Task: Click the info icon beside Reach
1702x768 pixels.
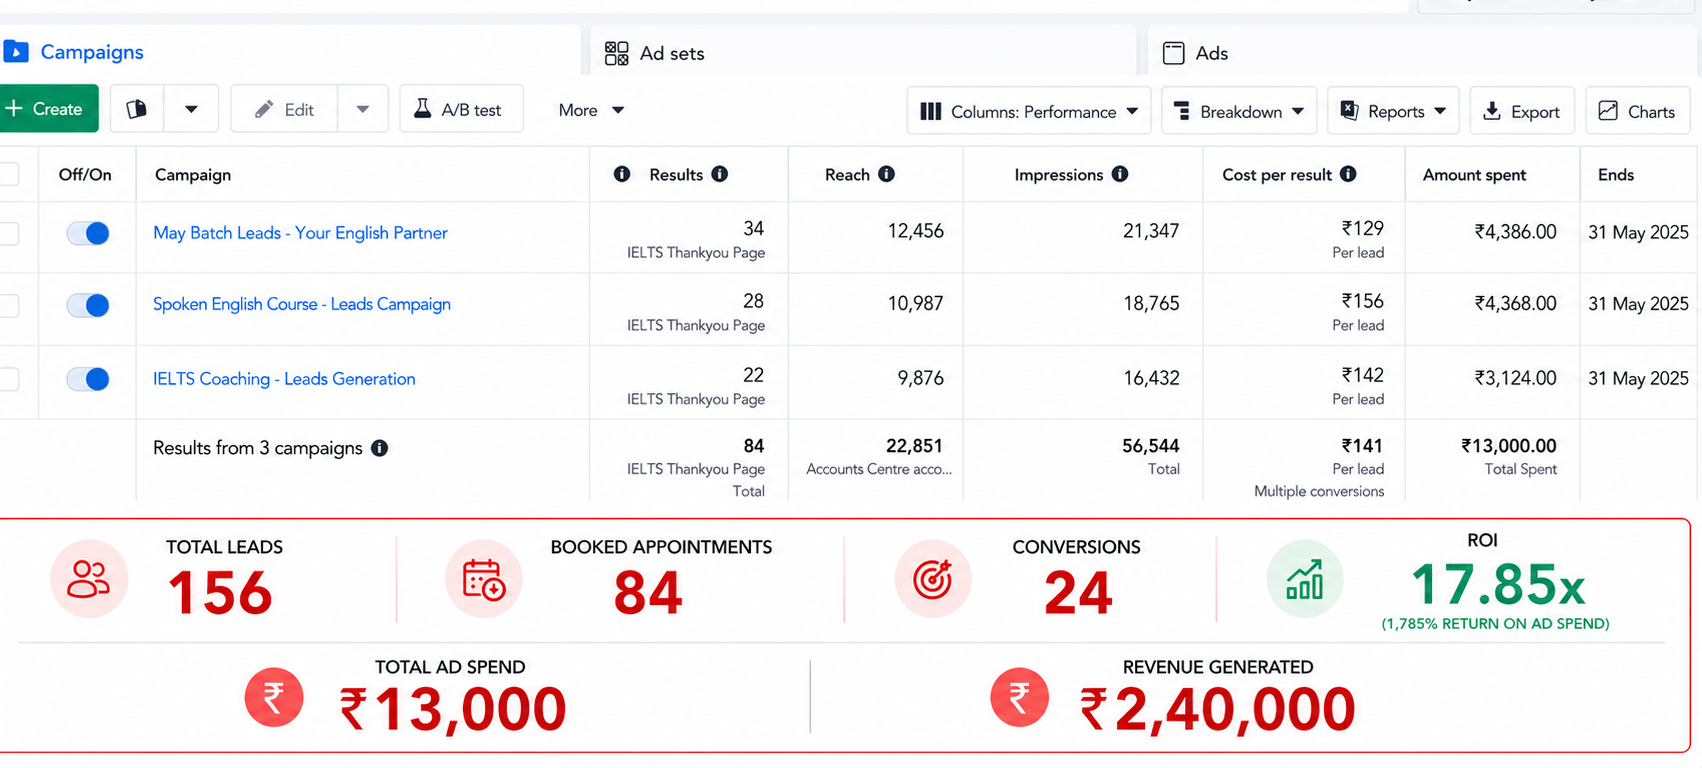Action: click(886, 174)
